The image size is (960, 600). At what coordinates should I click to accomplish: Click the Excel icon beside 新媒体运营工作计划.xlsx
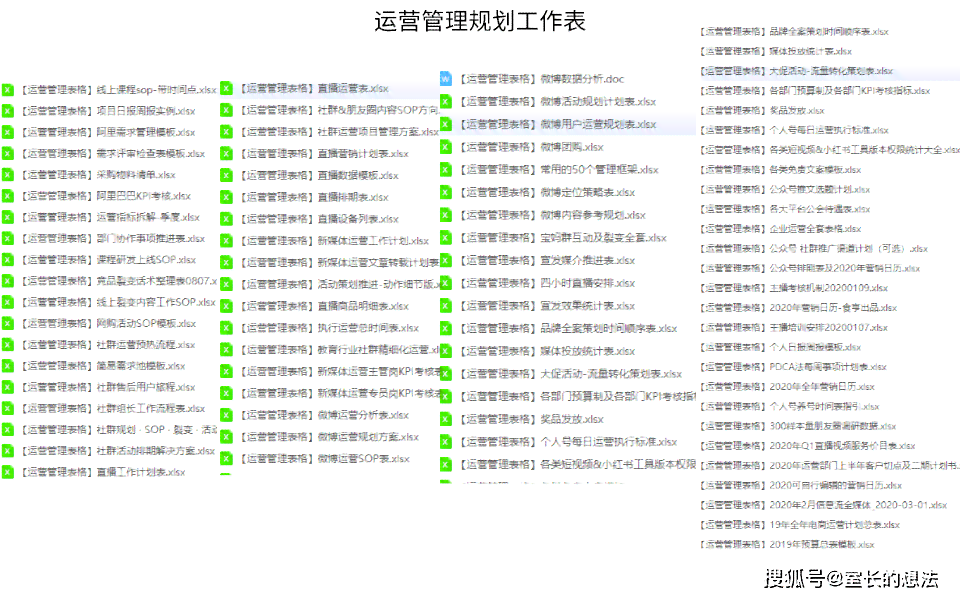227,241
